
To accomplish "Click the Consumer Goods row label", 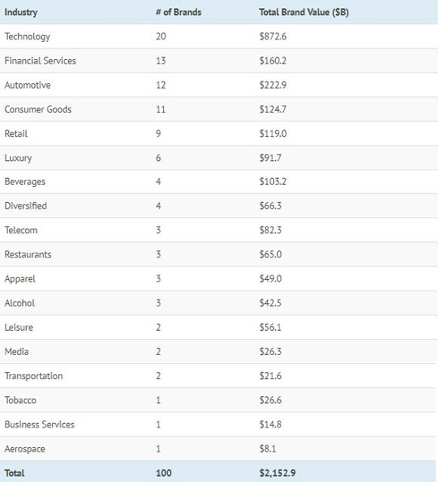I will click(38, 109).
